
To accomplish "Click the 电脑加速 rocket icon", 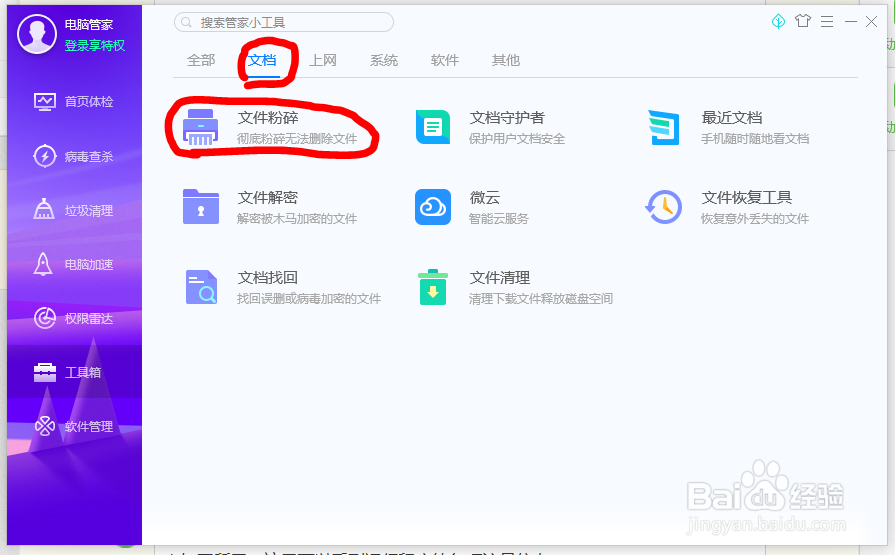I will point(43,264).
